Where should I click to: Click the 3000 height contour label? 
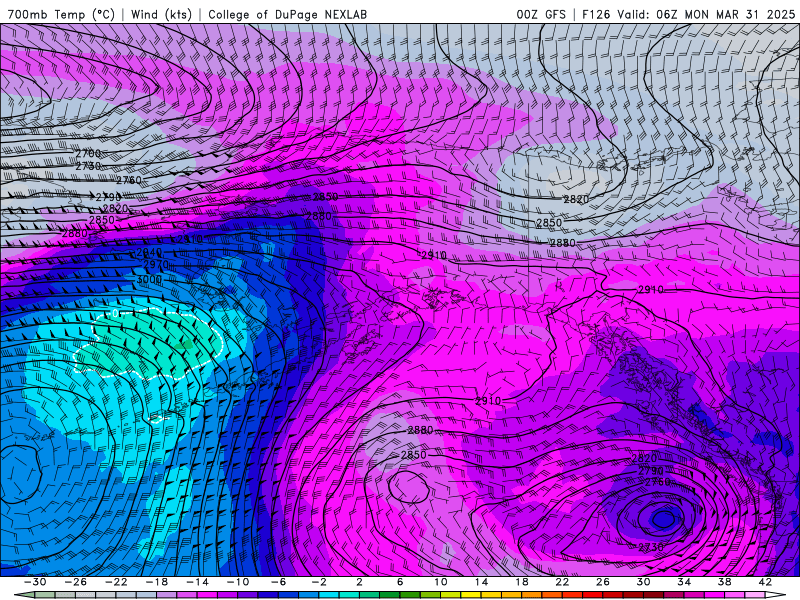149,280
